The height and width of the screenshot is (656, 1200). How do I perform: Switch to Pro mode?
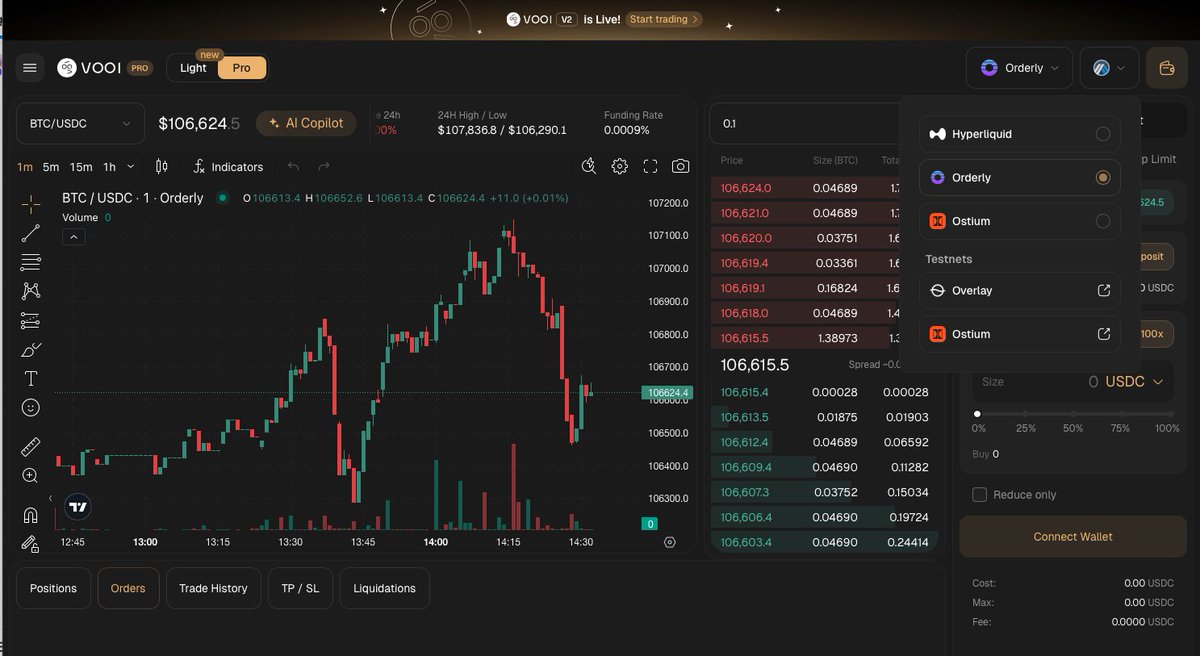(241, 68)
